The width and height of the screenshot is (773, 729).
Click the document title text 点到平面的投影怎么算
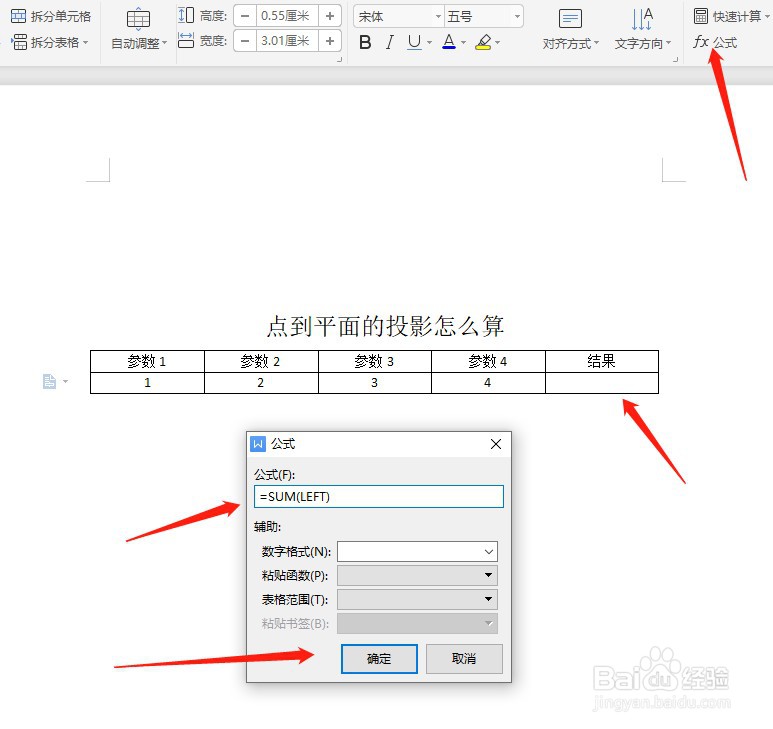click(385, 326)
